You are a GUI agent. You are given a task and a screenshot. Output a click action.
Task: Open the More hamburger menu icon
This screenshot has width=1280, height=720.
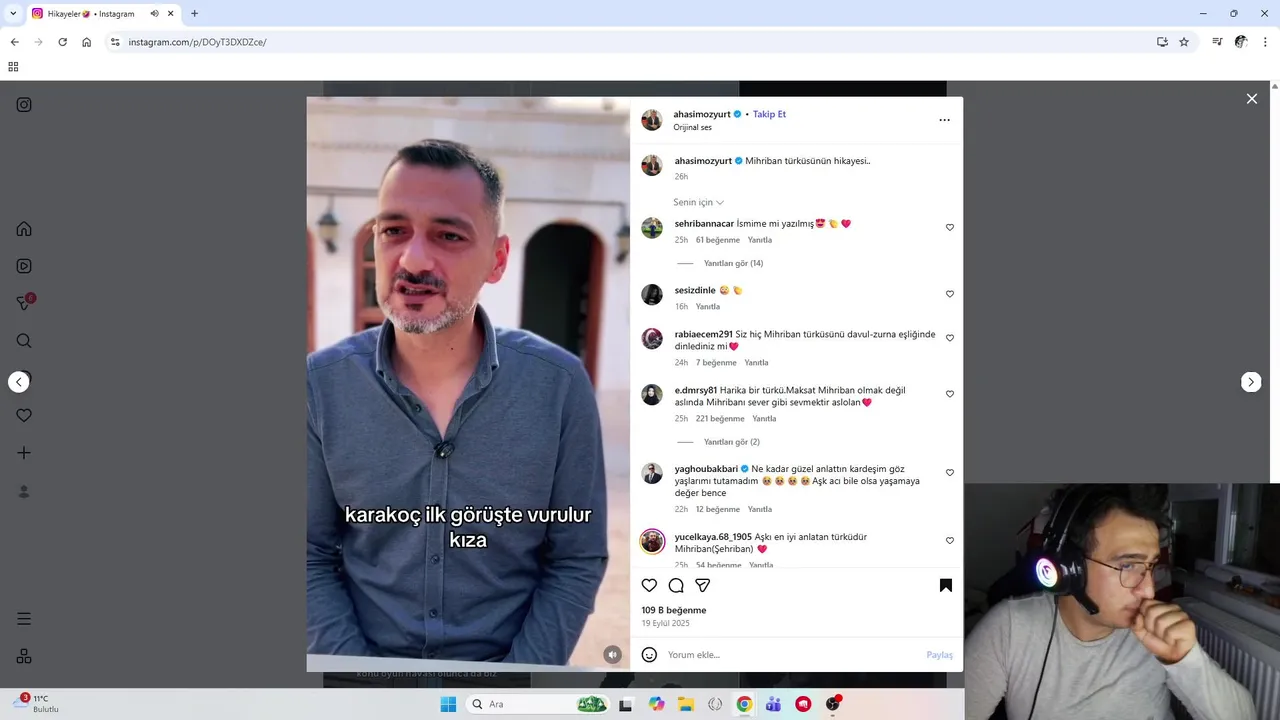[x=24, y=619]
